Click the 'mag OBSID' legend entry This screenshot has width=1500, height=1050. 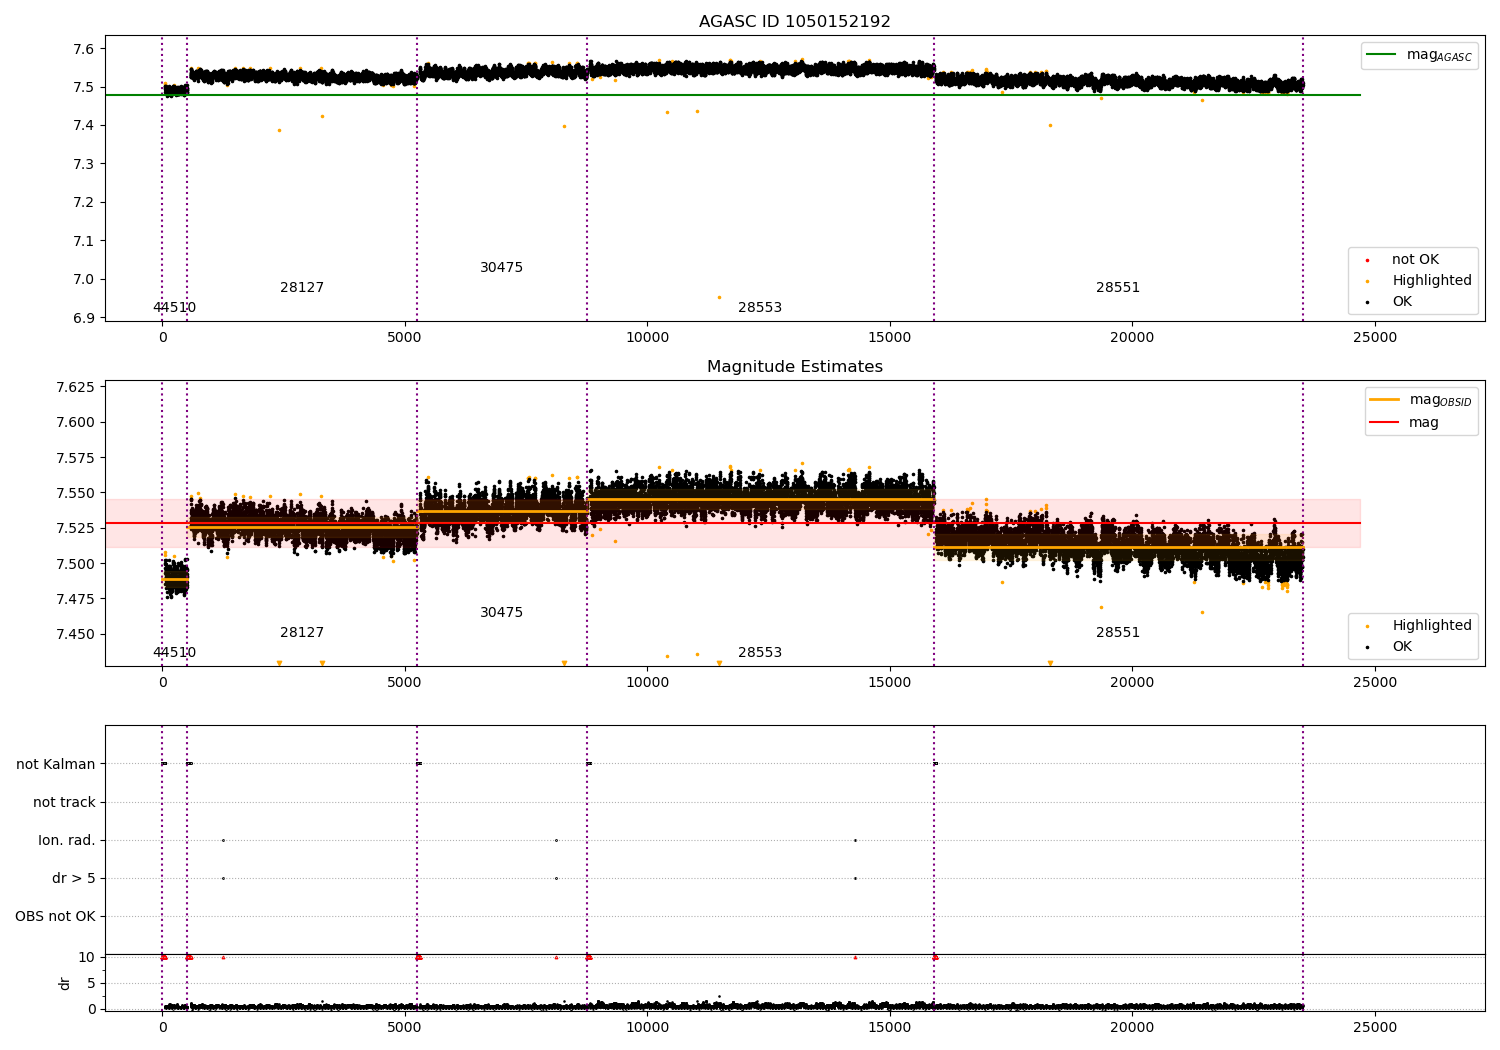[1420, 400]
